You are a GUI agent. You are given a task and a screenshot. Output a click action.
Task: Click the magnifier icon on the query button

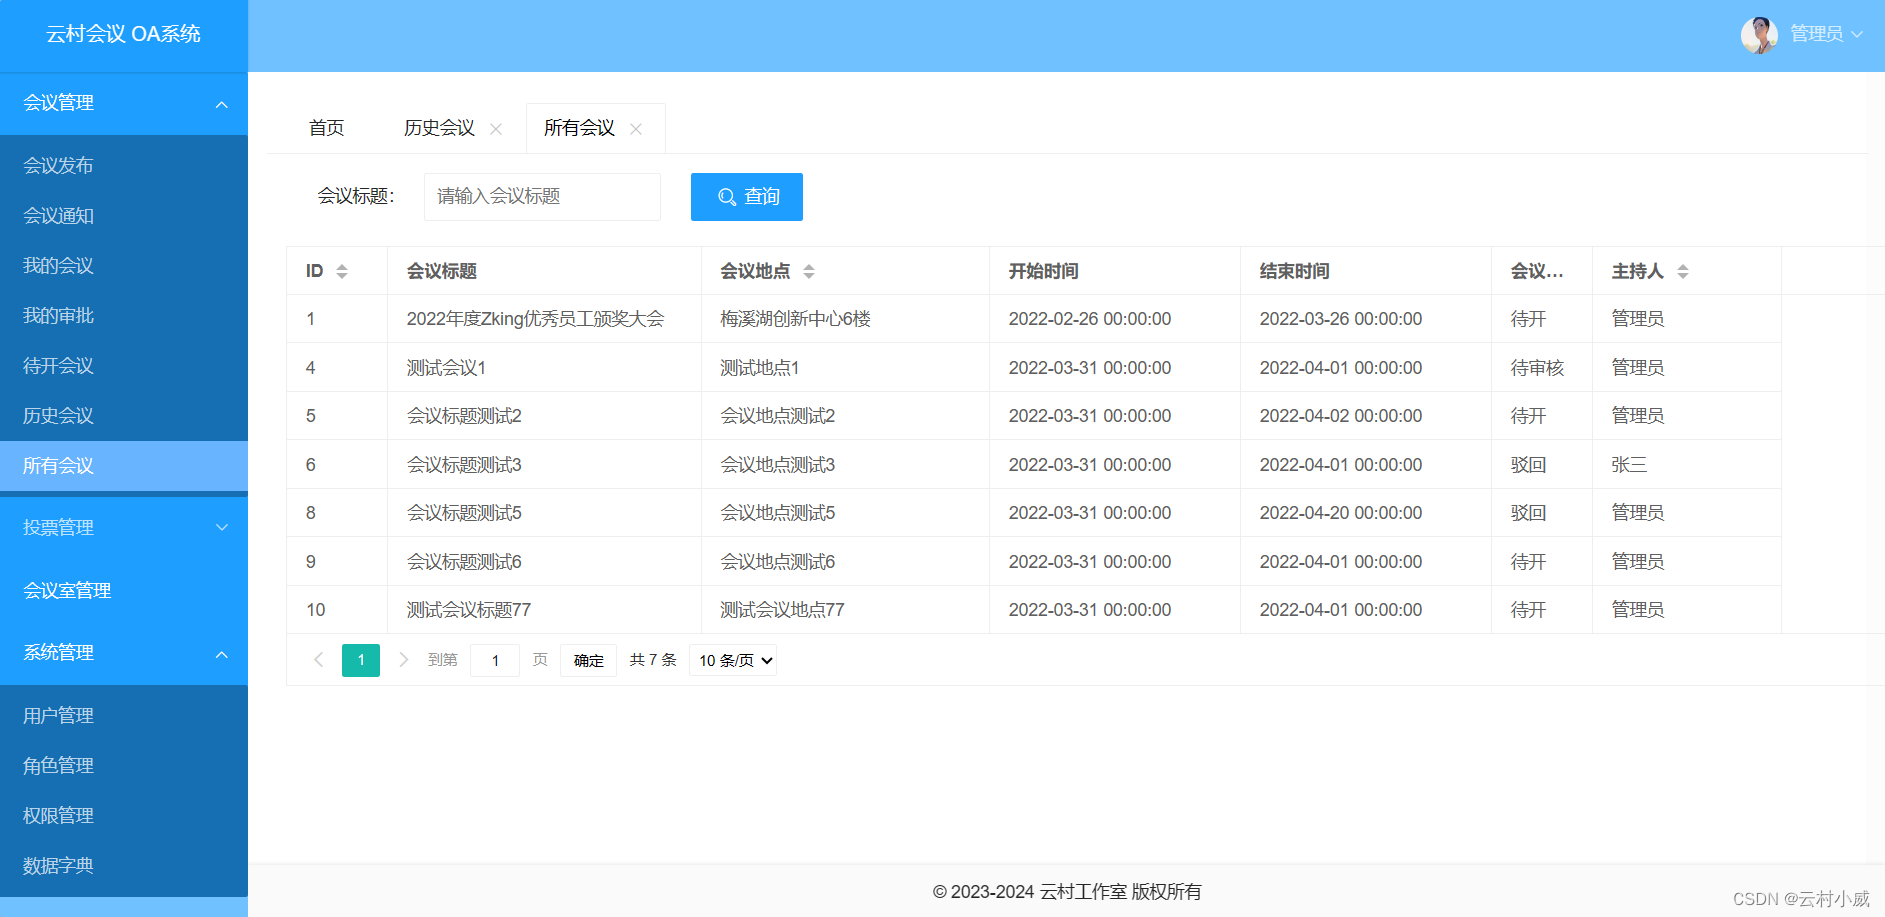point(726,197)
